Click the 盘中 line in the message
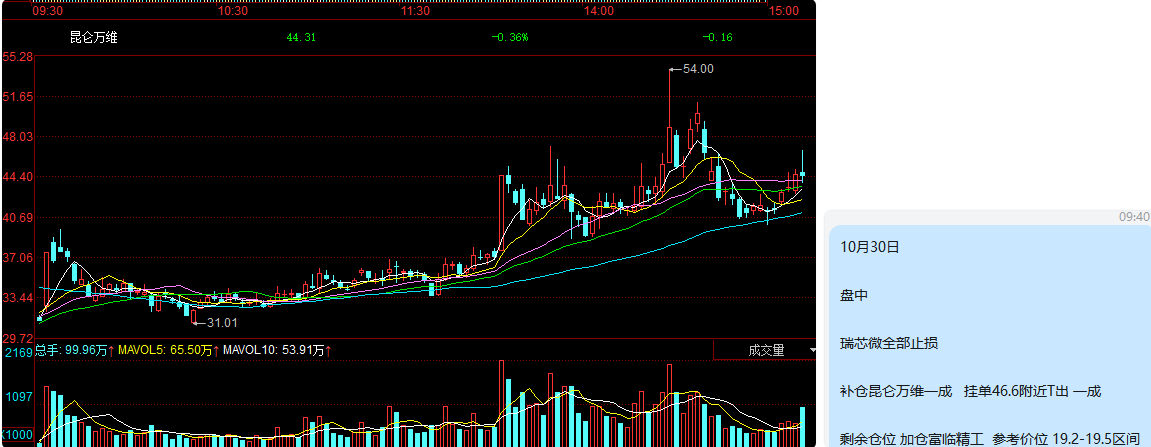The width and height of the screenshot is (1151, 447). click(854, 296)
